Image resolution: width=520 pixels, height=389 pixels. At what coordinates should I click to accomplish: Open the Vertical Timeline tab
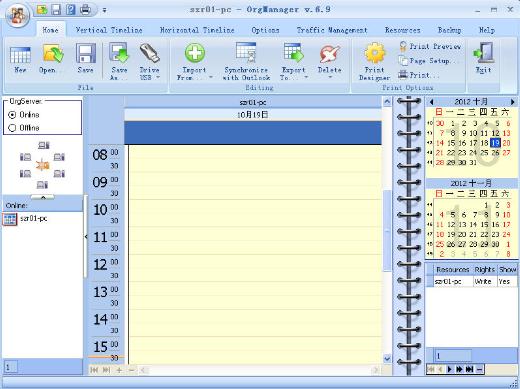109,30
